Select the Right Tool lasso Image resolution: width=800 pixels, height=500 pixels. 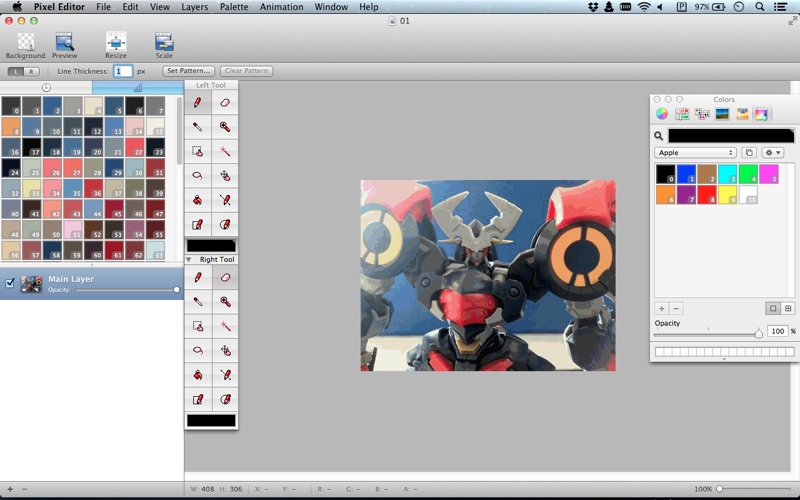coord(198,351)
